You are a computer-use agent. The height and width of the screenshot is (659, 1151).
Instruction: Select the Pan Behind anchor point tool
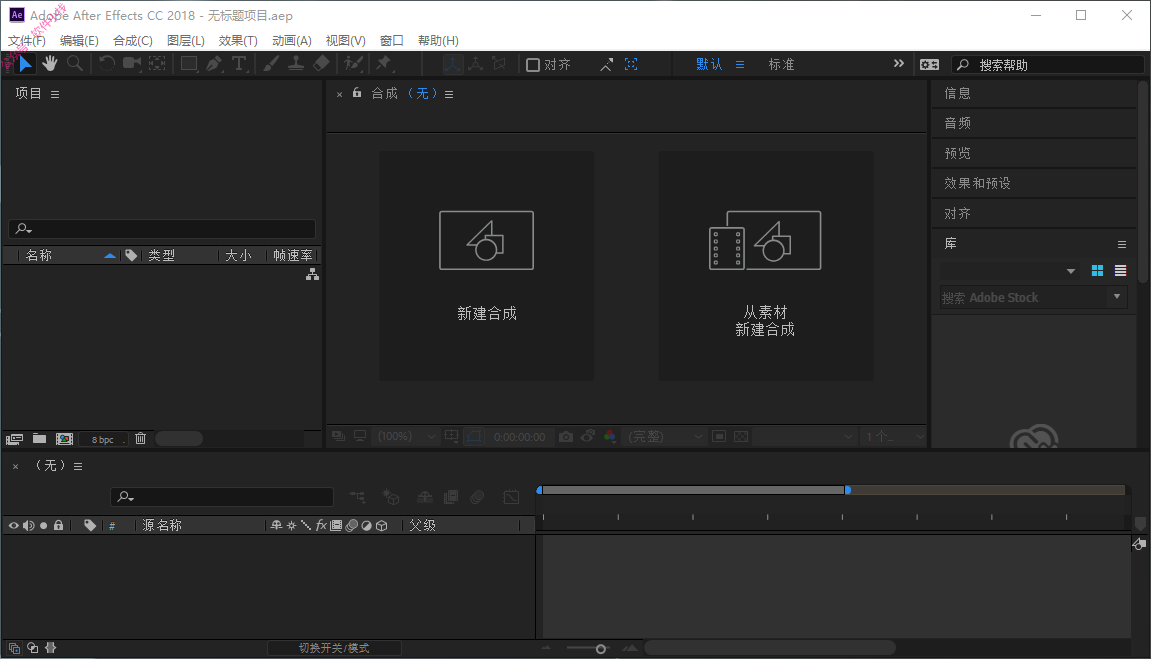(x=157, y=64)
